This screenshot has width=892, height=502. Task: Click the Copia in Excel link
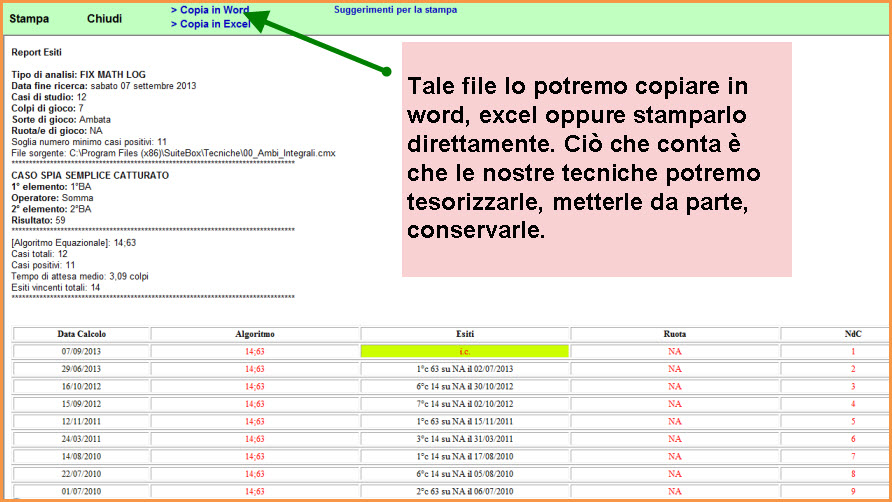(210, 23)
